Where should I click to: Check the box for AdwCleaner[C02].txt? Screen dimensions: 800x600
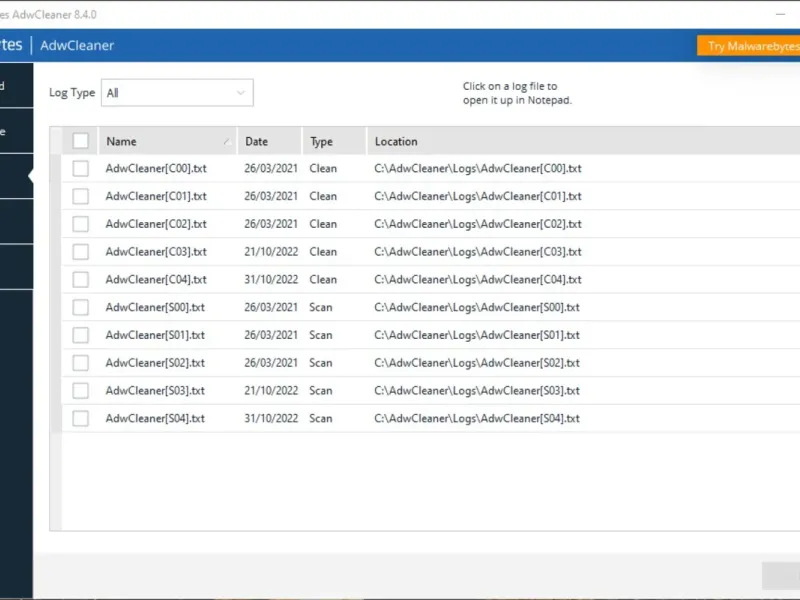tap(80, 224)
